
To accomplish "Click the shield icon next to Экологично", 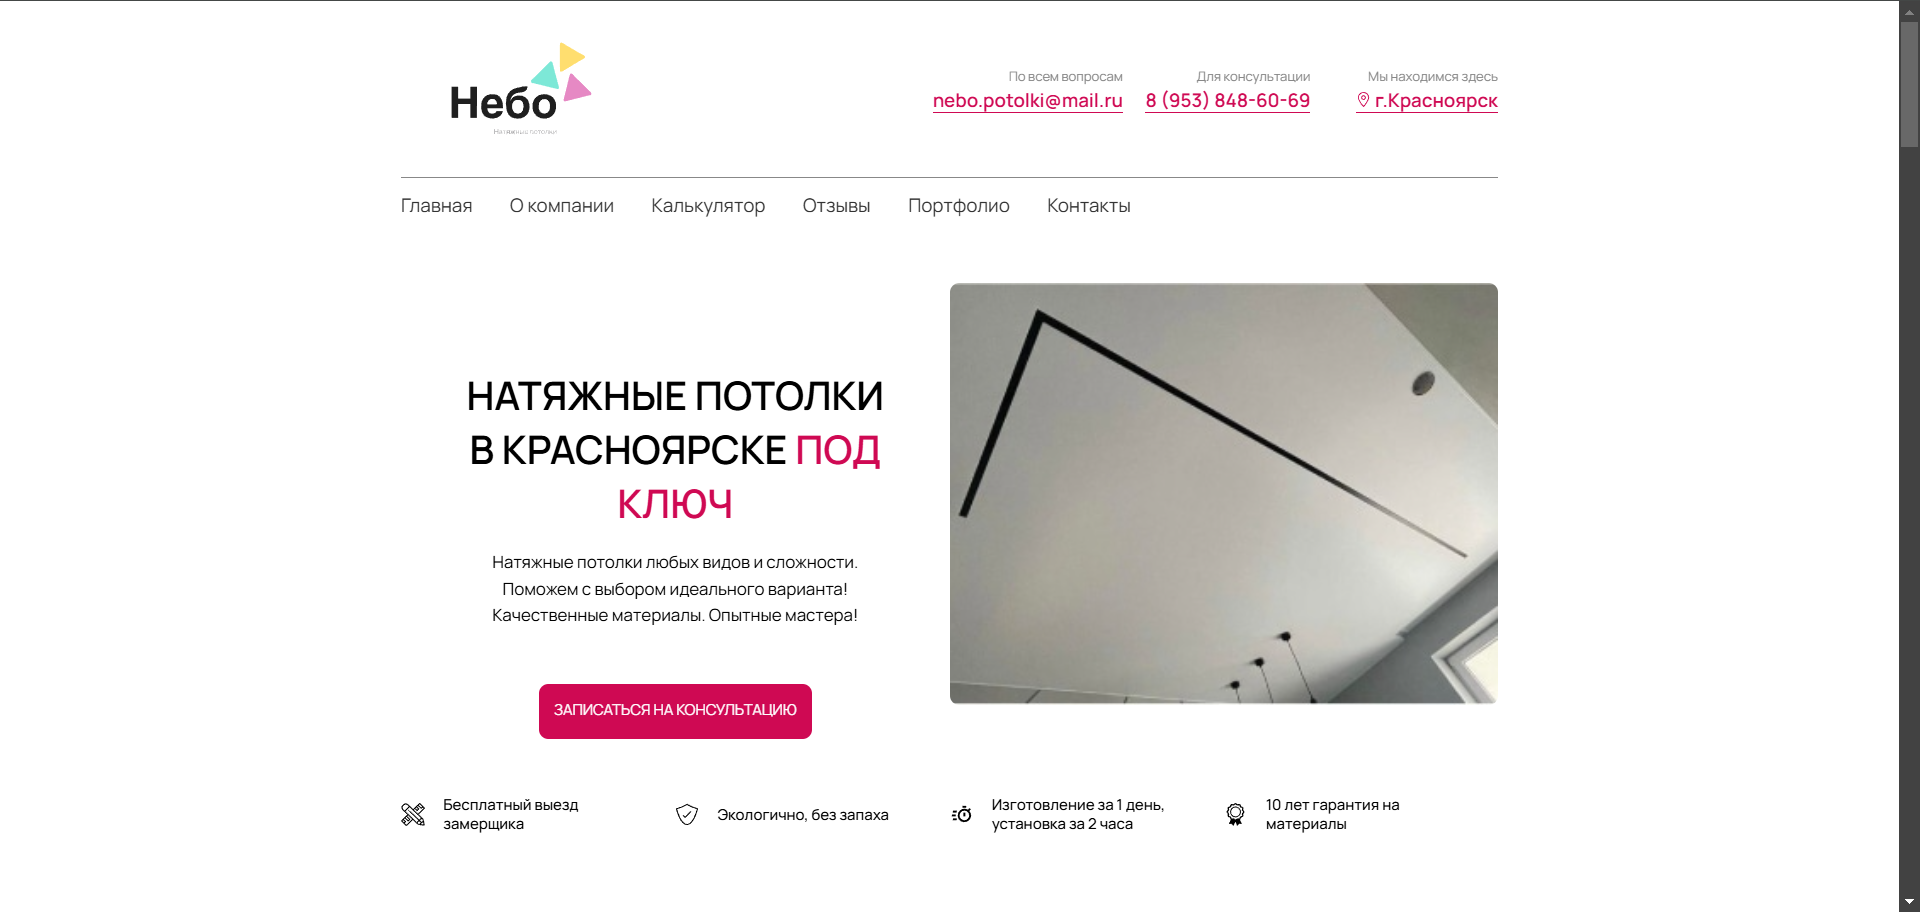I will pyautogui.click(x=687, y=815).
